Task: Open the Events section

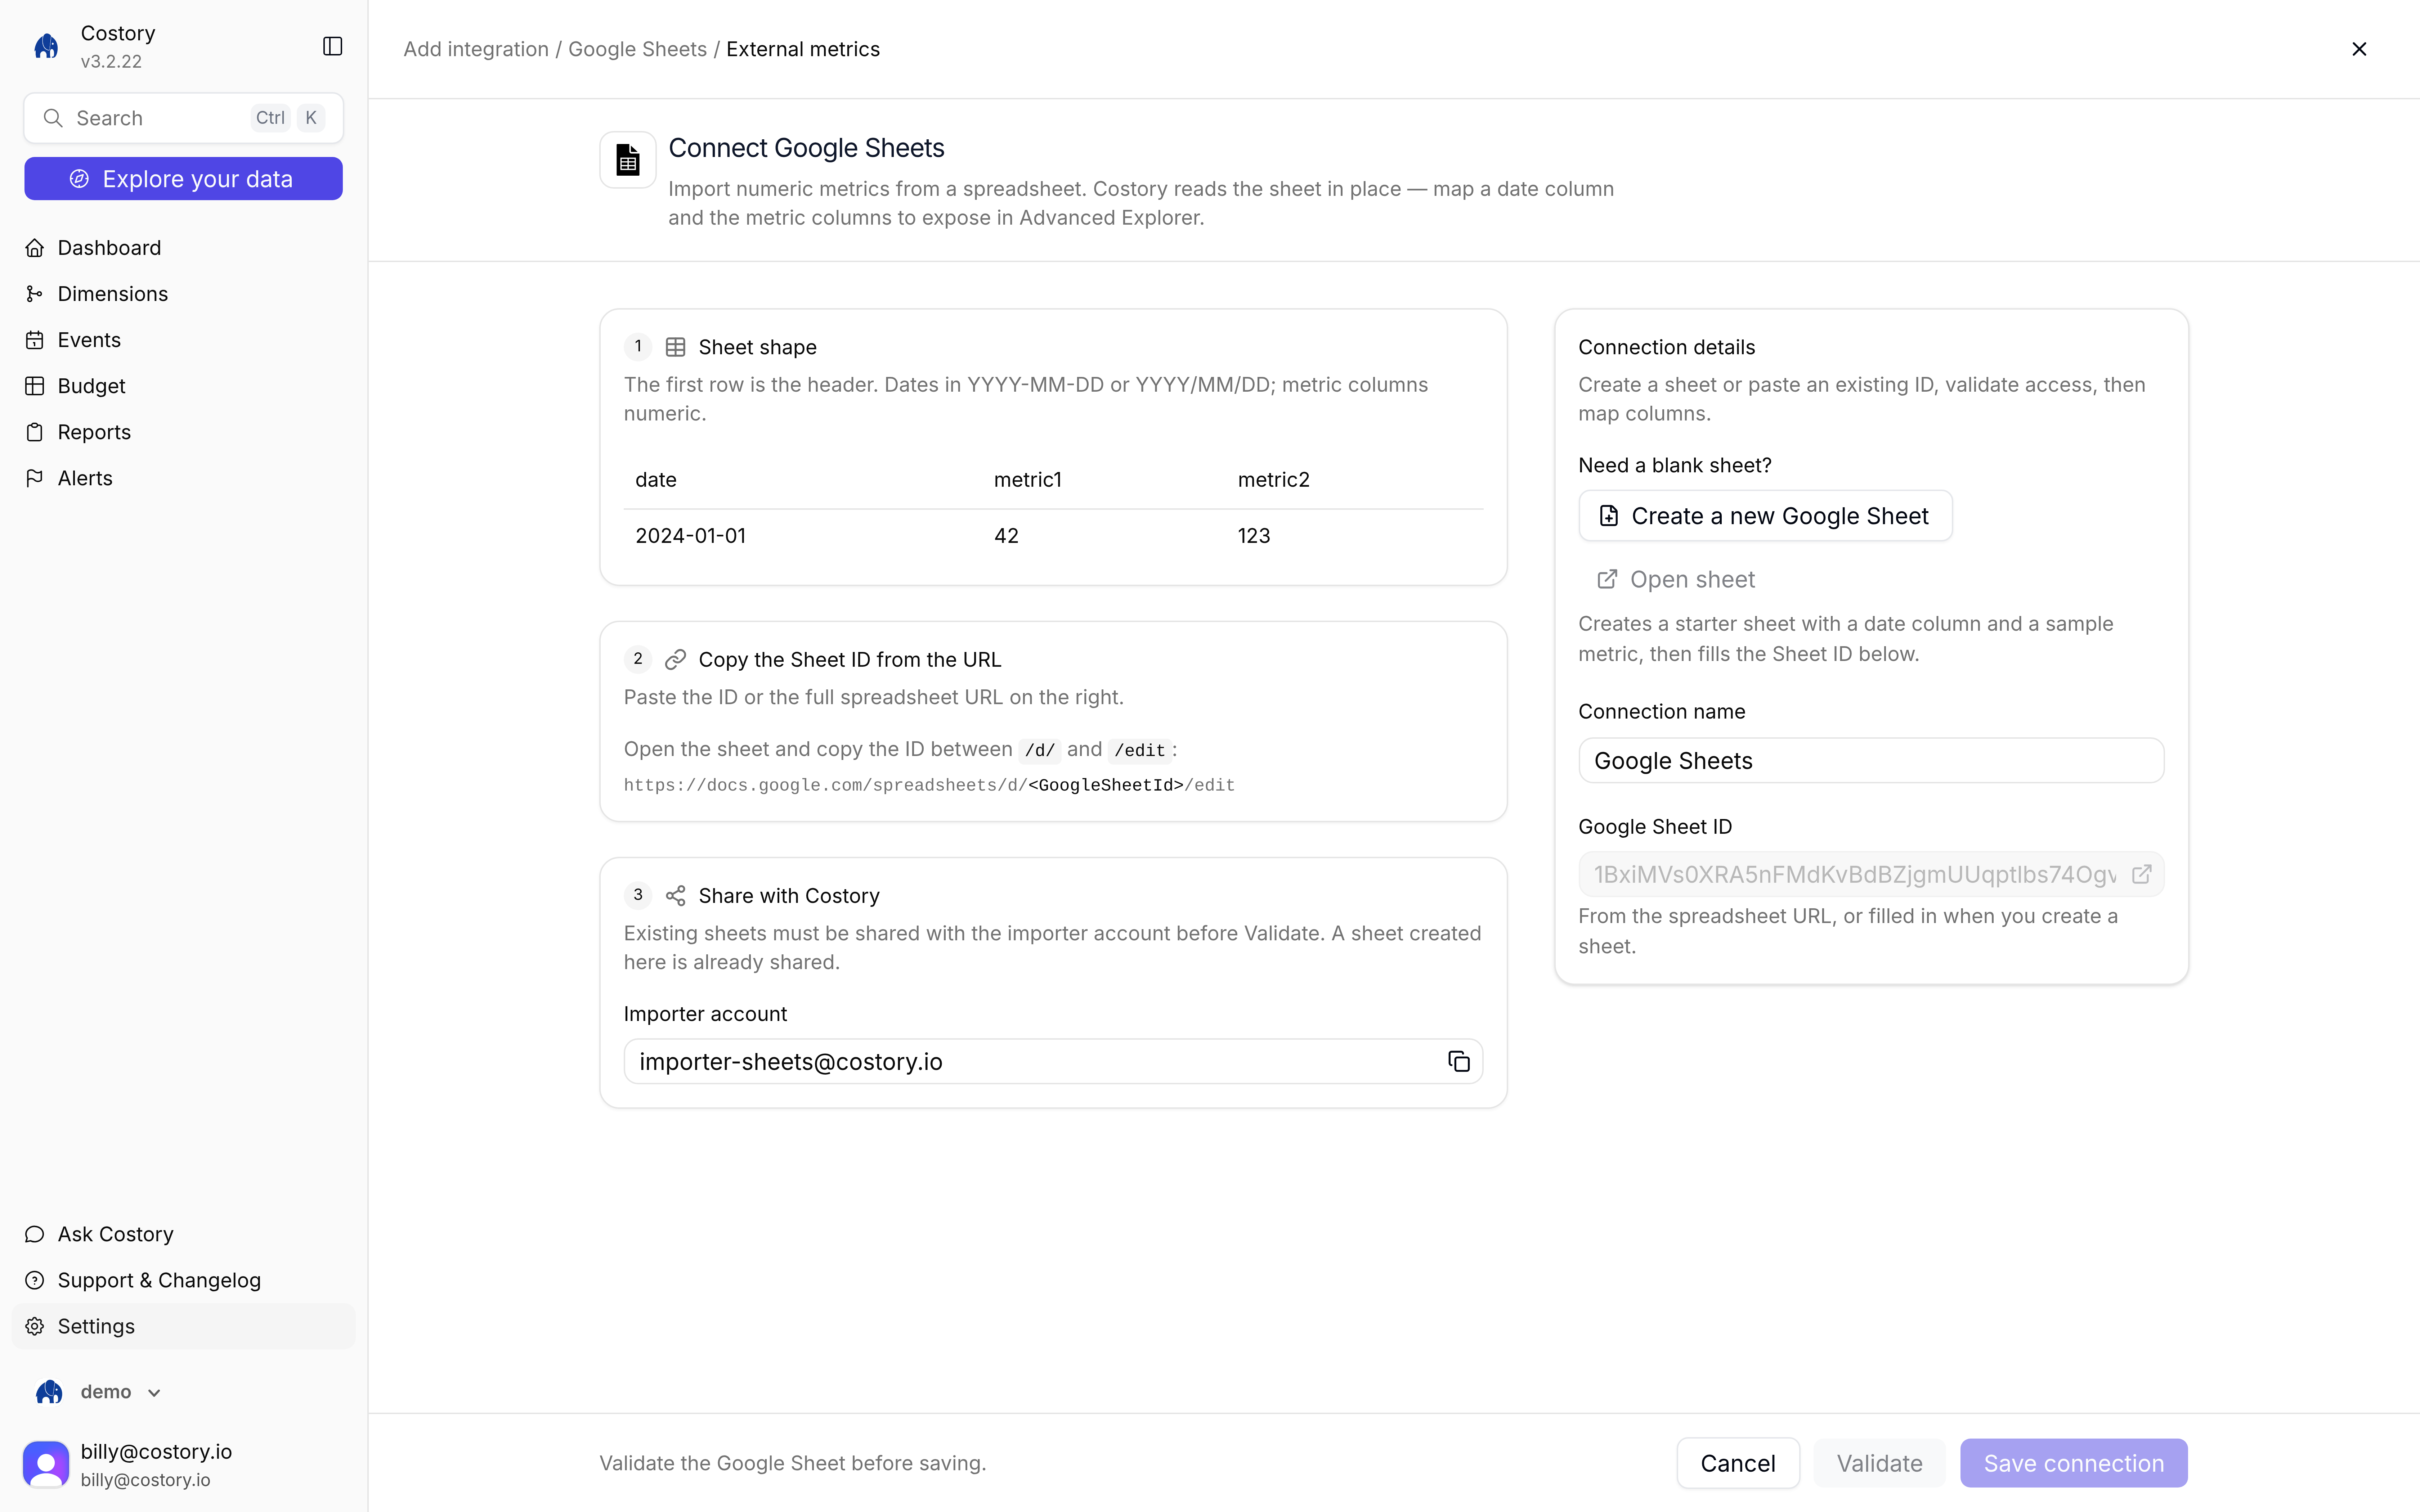Action: (184, 340)
